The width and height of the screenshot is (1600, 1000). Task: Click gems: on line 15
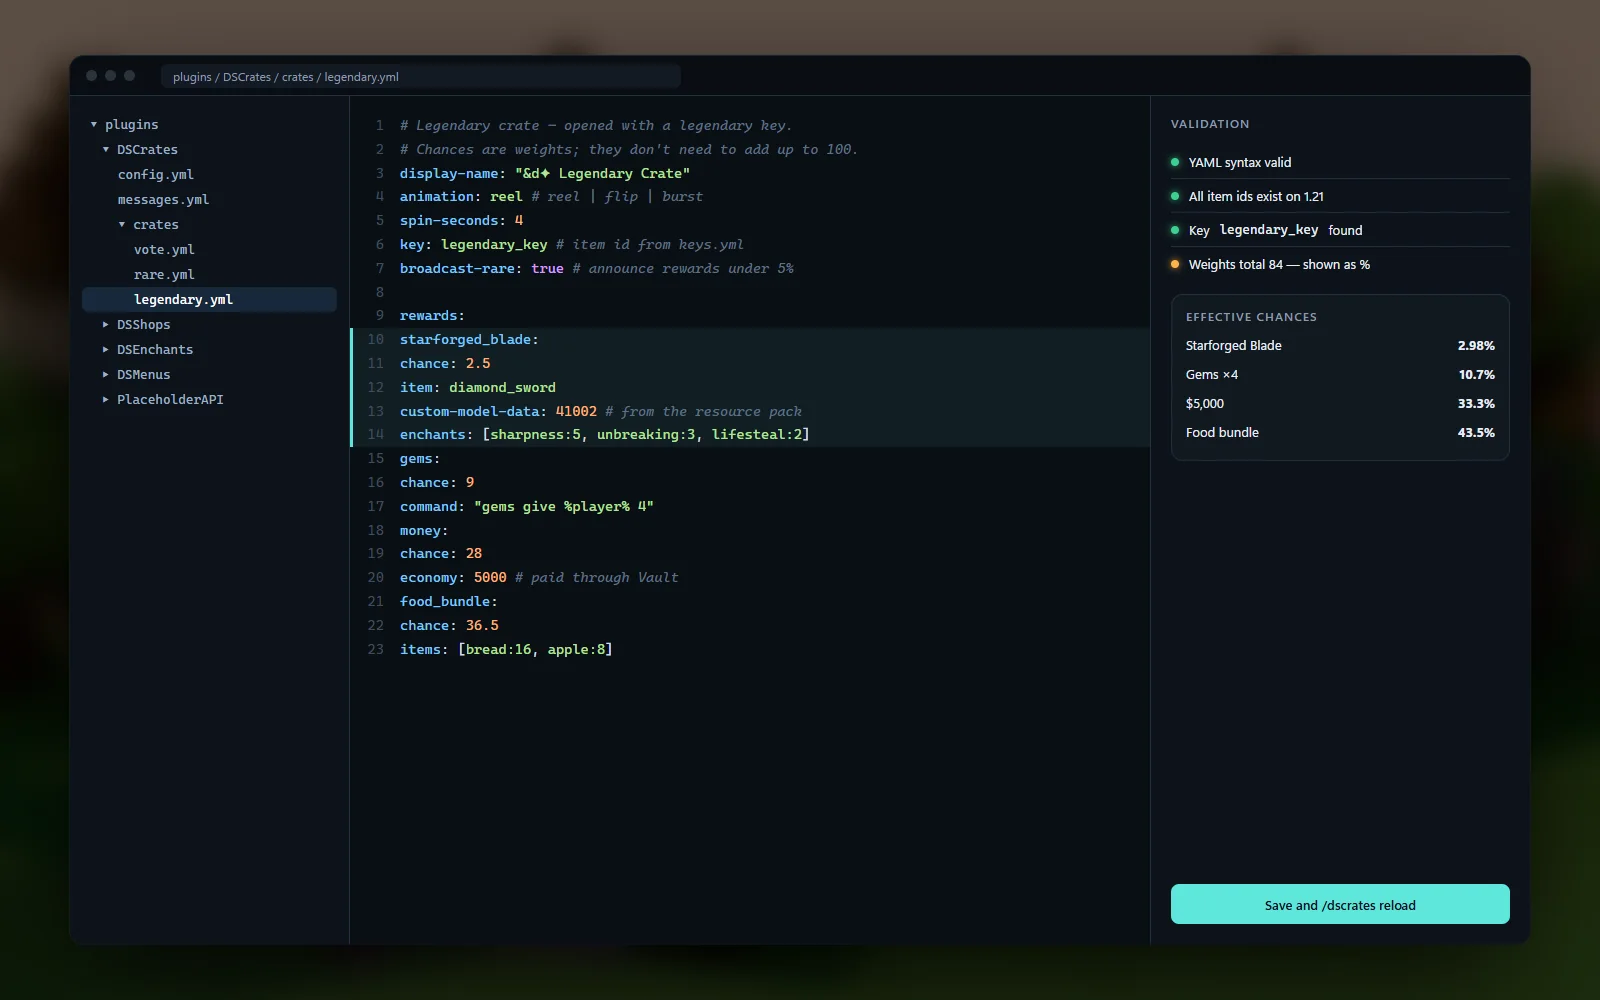(420, 459)
